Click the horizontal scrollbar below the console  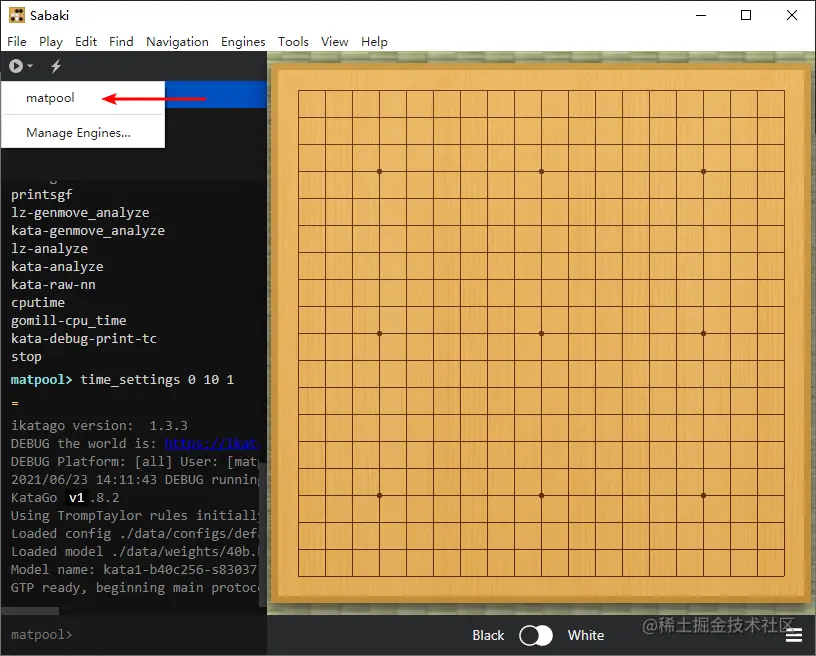(x=30, y=611)
